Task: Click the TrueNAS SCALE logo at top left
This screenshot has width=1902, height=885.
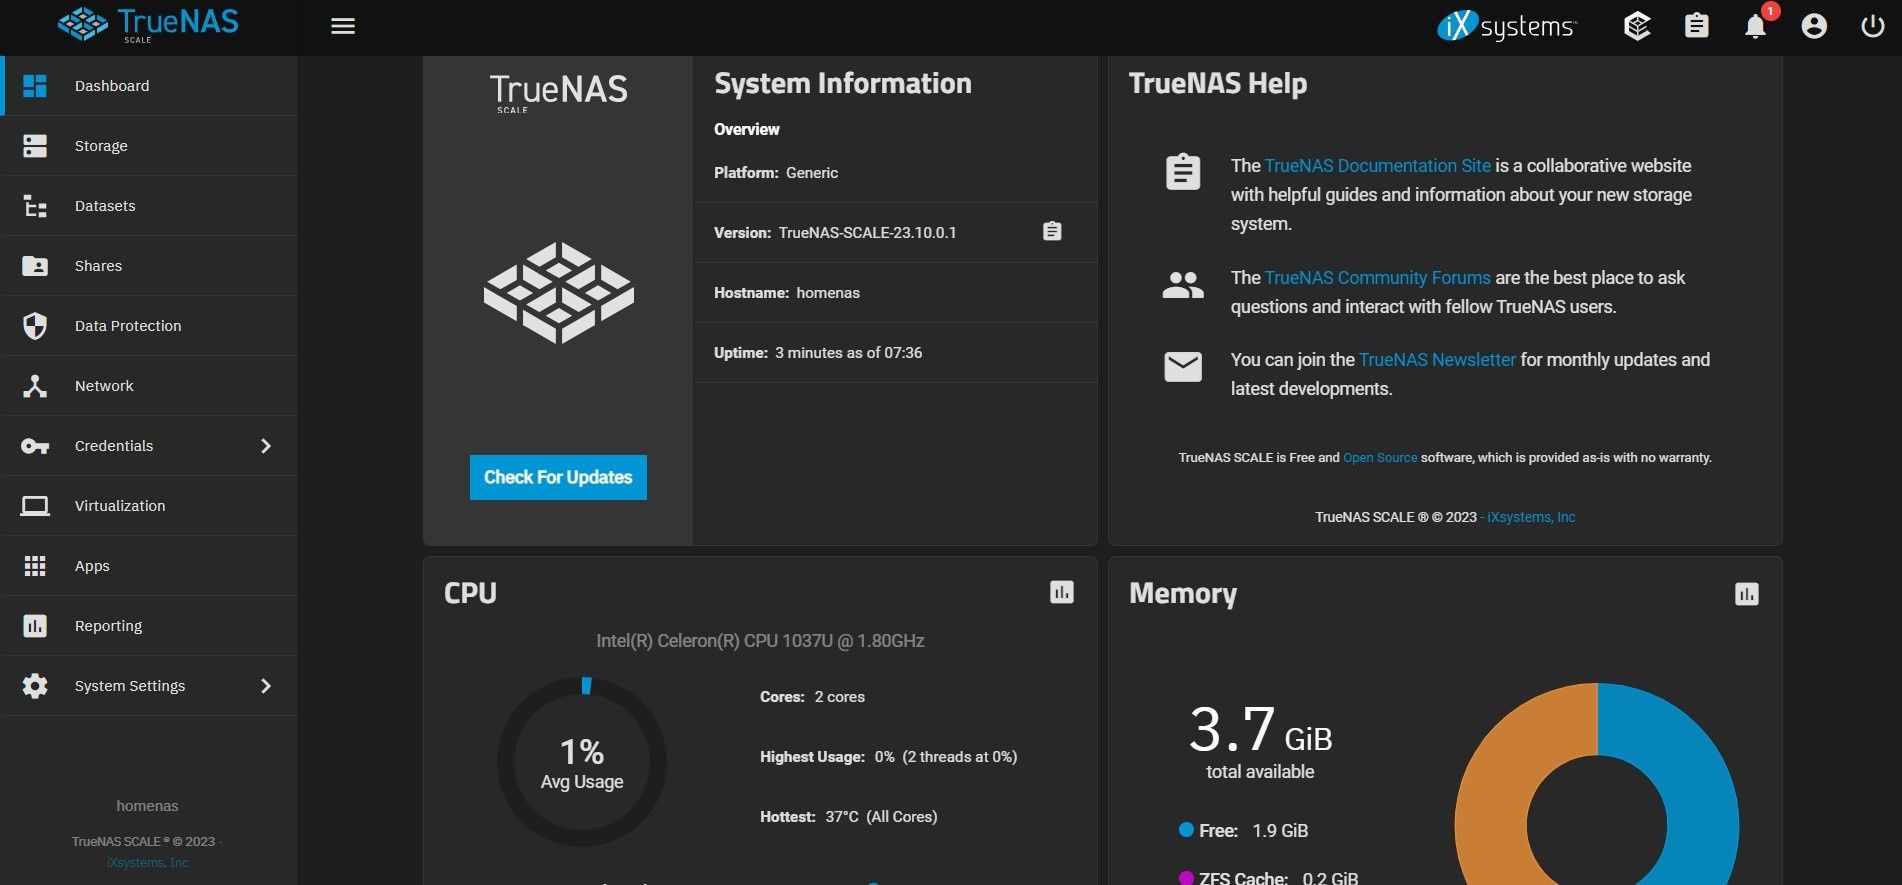Action: (149, 25)
